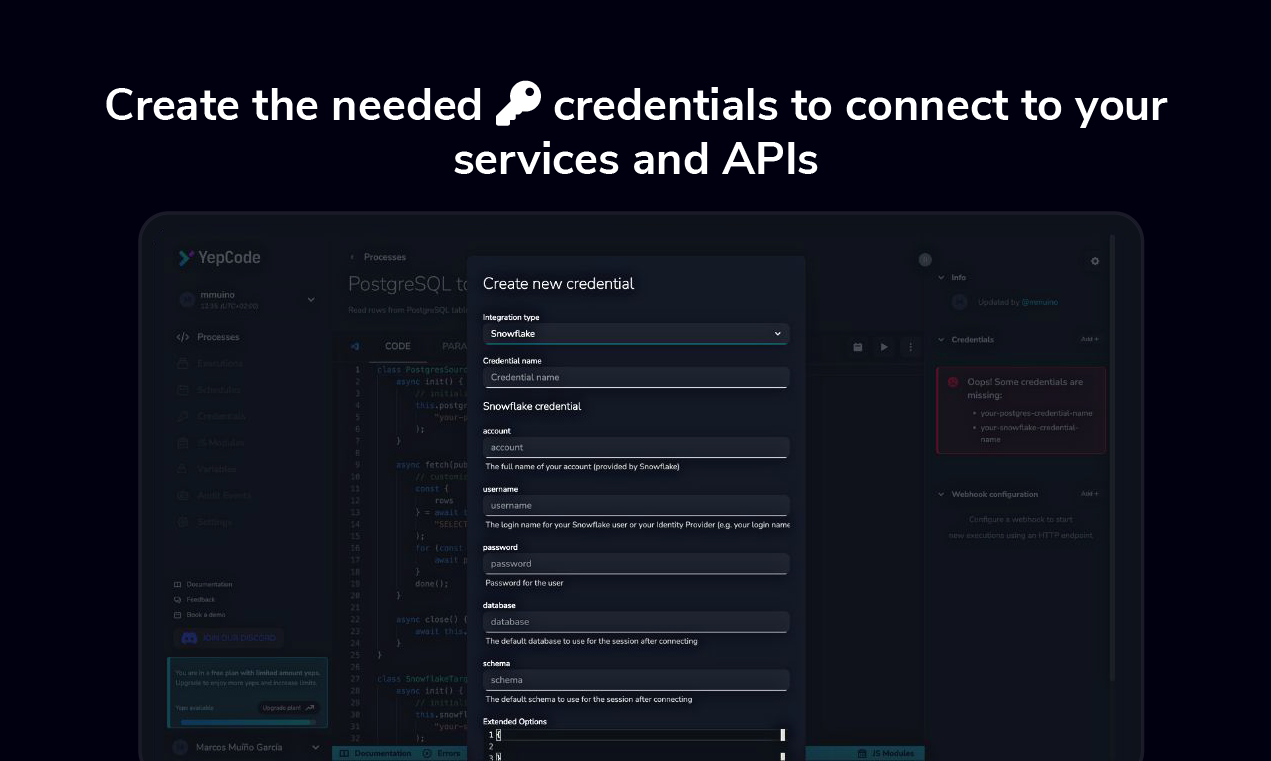Viewport: 1271px width, 761px height.
Task: Collapse the Credentials section chevron
Action: coord(941,340)
